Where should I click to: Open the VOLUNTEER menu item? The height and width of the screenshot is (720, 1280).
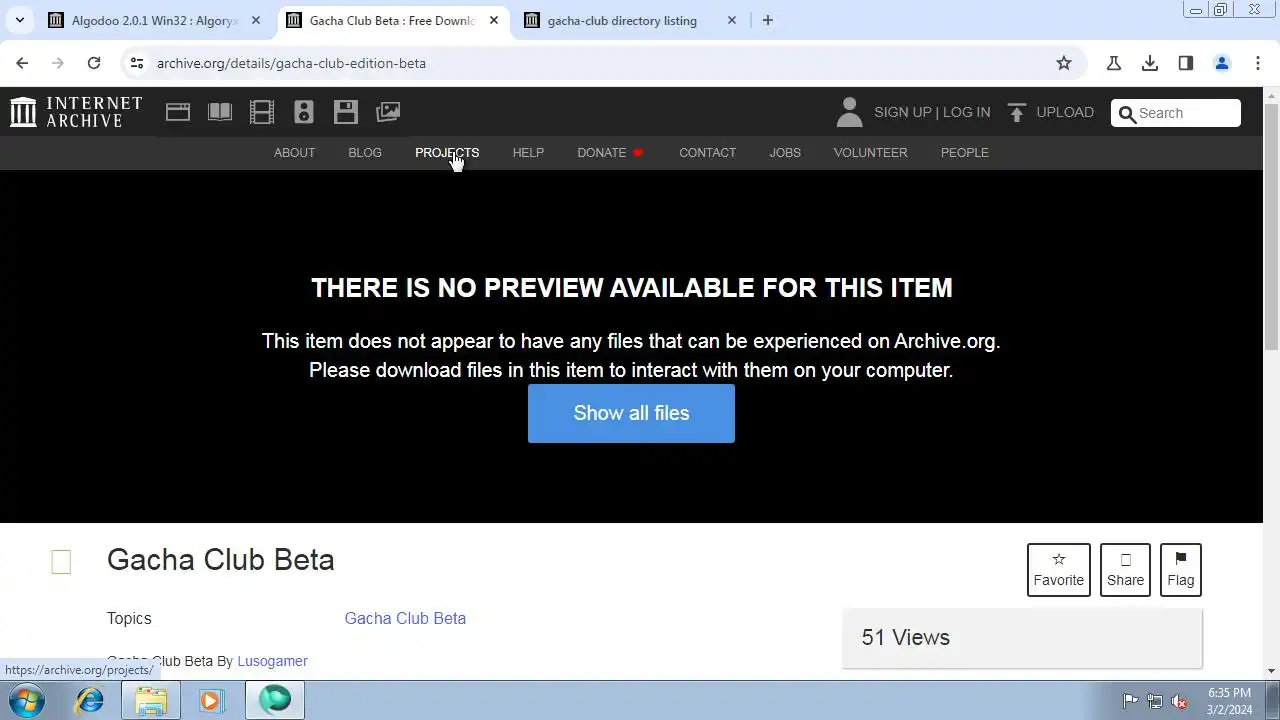pos(871,153)
